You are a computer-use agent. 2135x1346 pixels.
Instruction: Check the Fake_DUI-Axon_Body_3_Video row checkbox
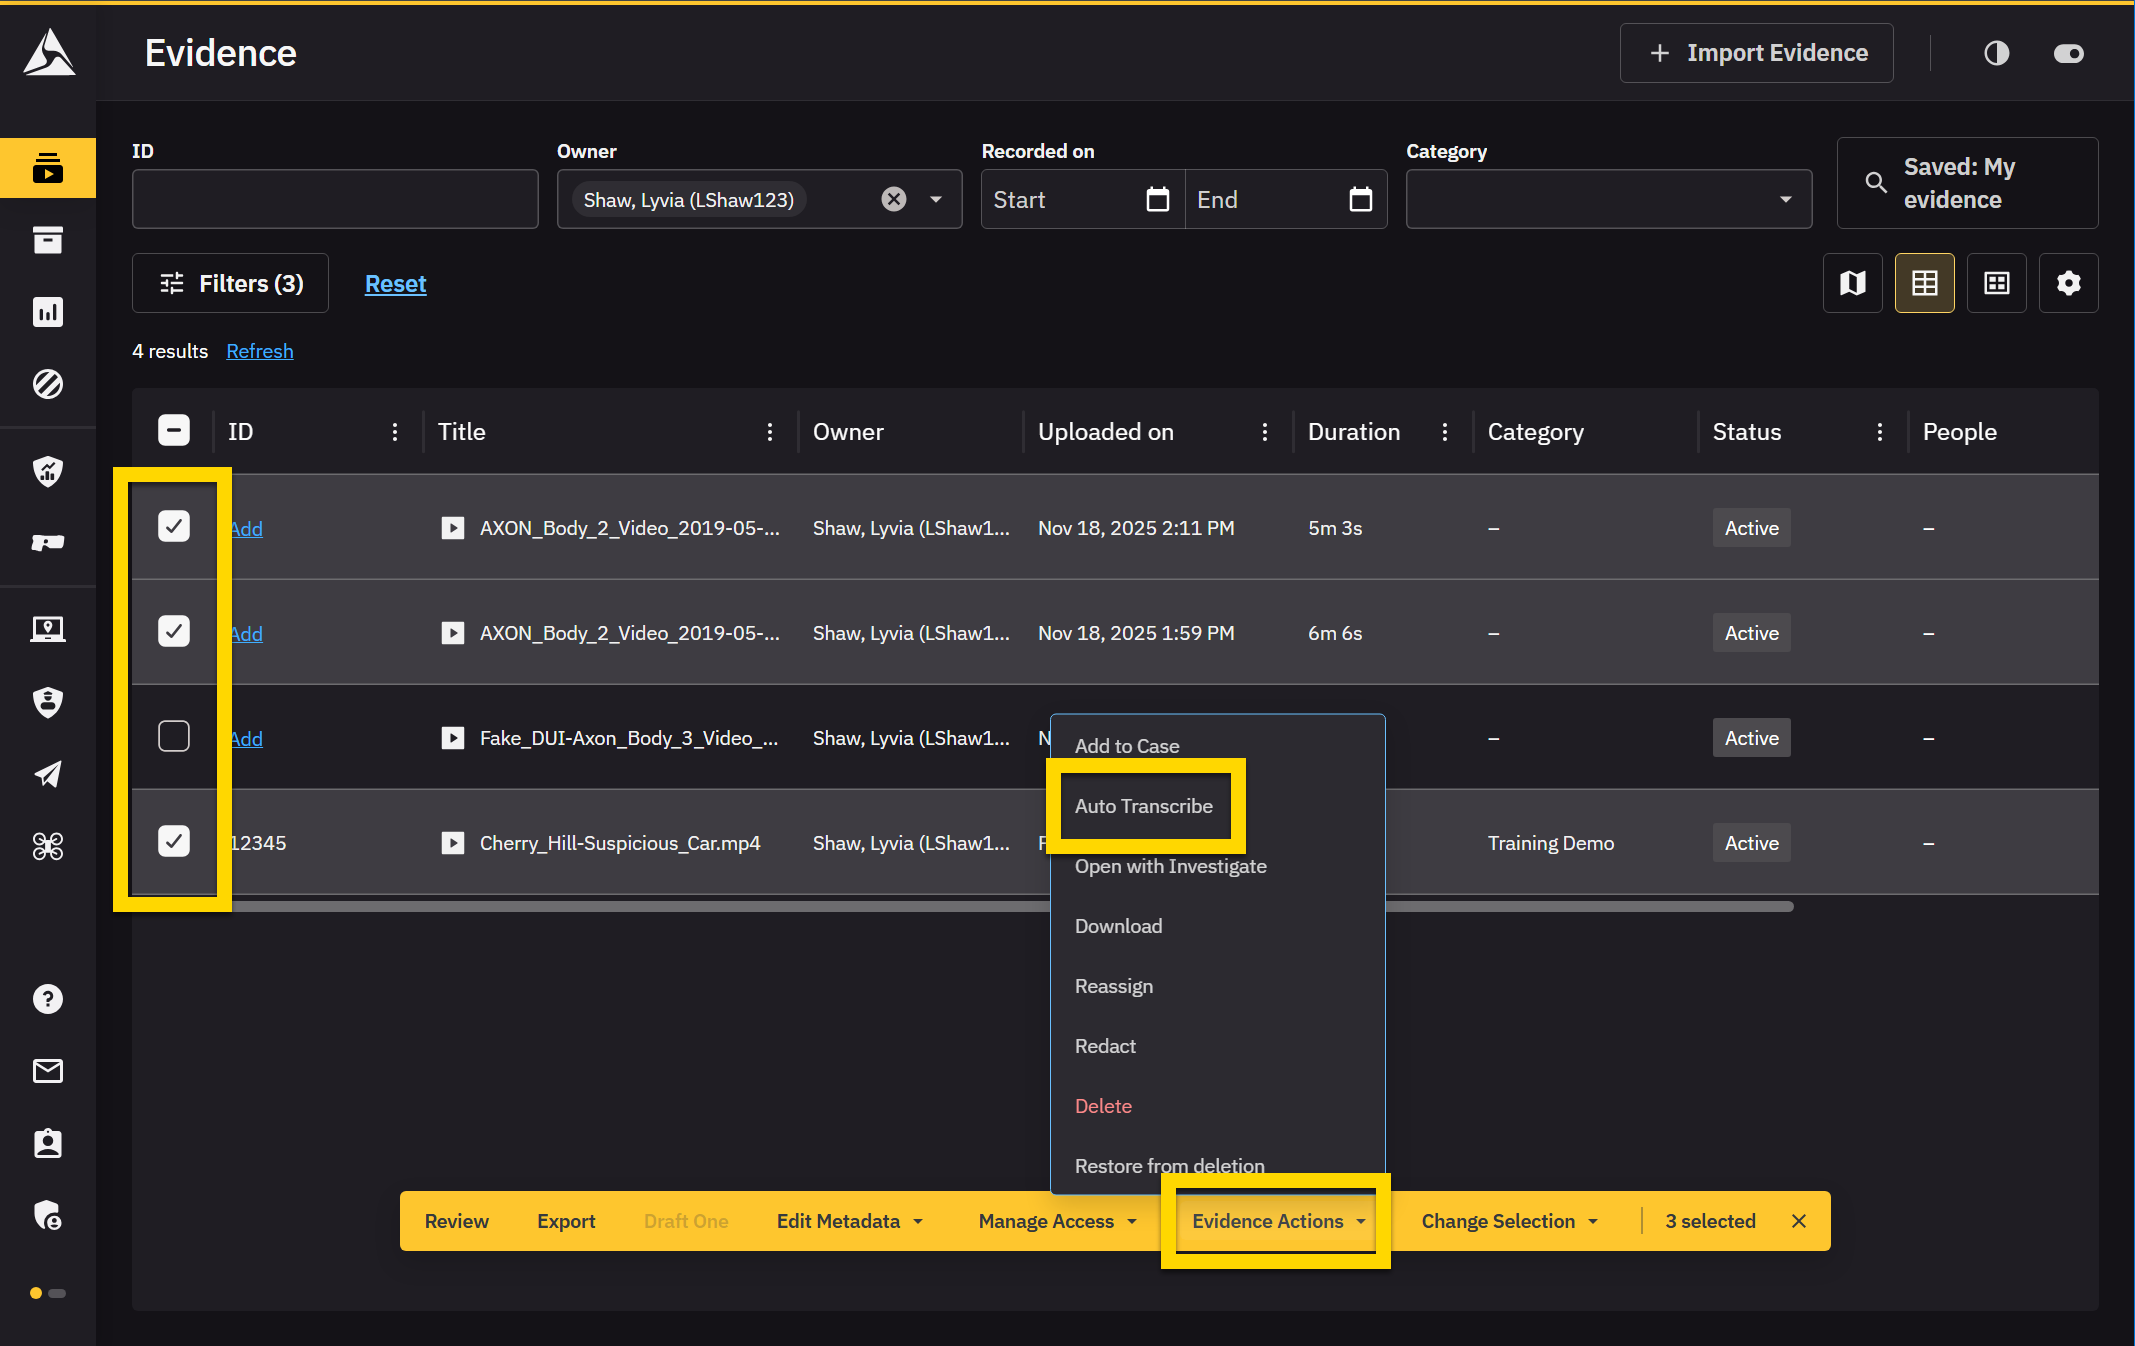click(174, 737)
